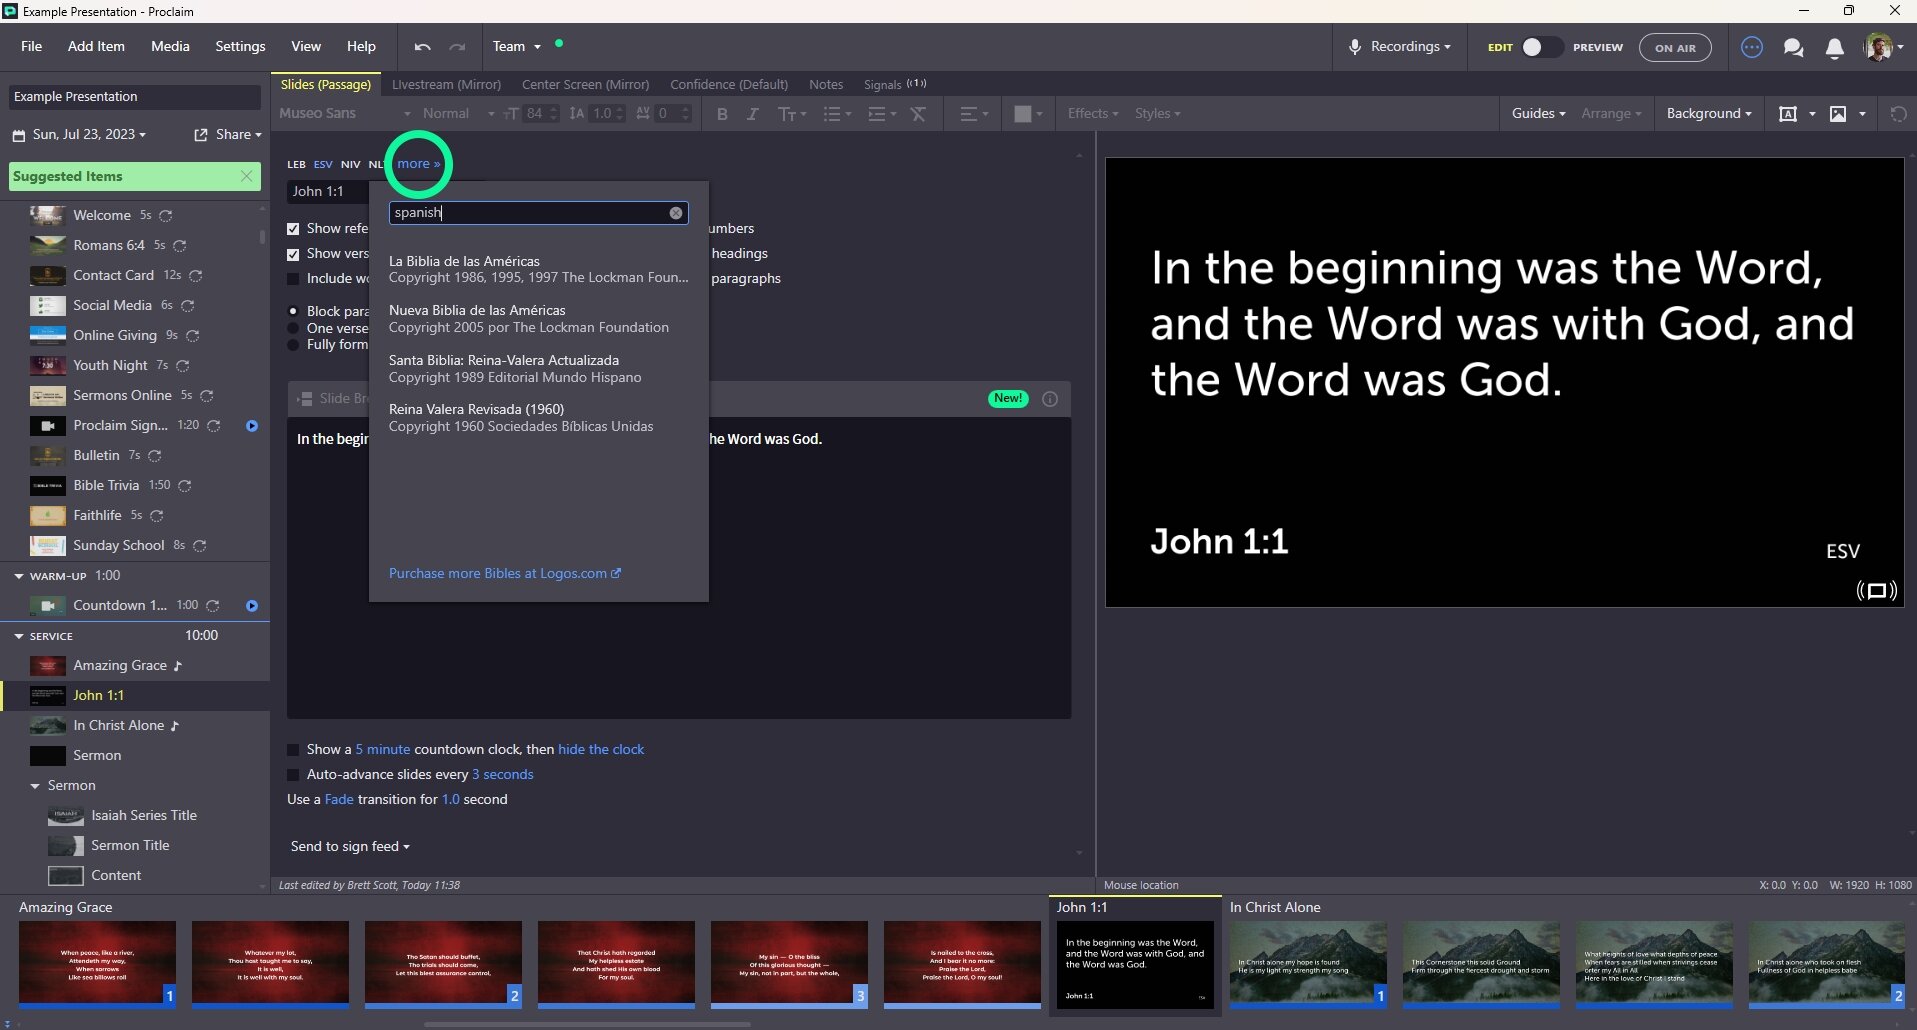
Task: Open the Recordings microphone menu
Action: [x=1399, y=46]
